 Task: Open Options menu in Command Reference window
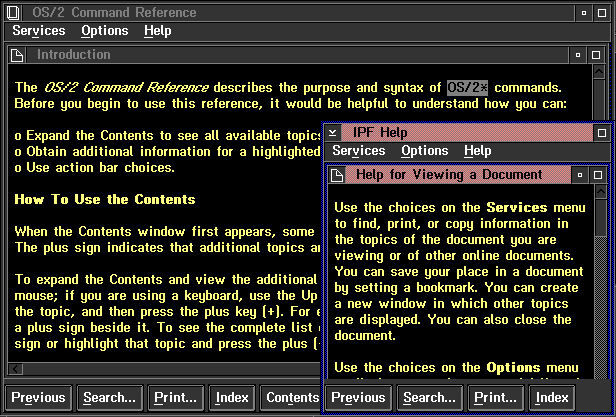tap(104, 31)
